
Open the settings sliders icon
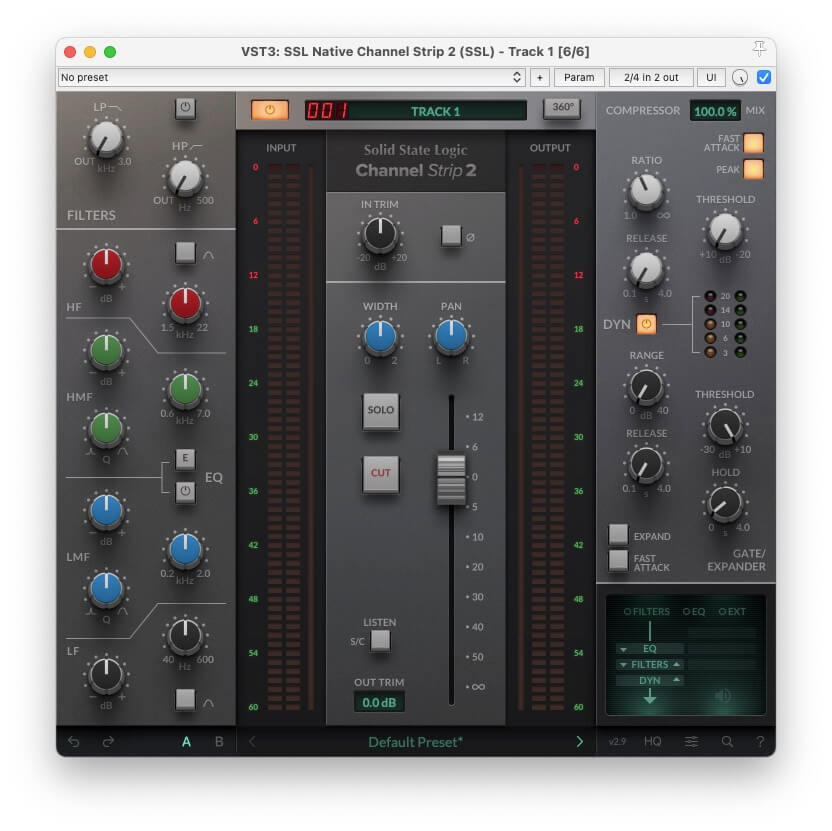tap(692, 742)
